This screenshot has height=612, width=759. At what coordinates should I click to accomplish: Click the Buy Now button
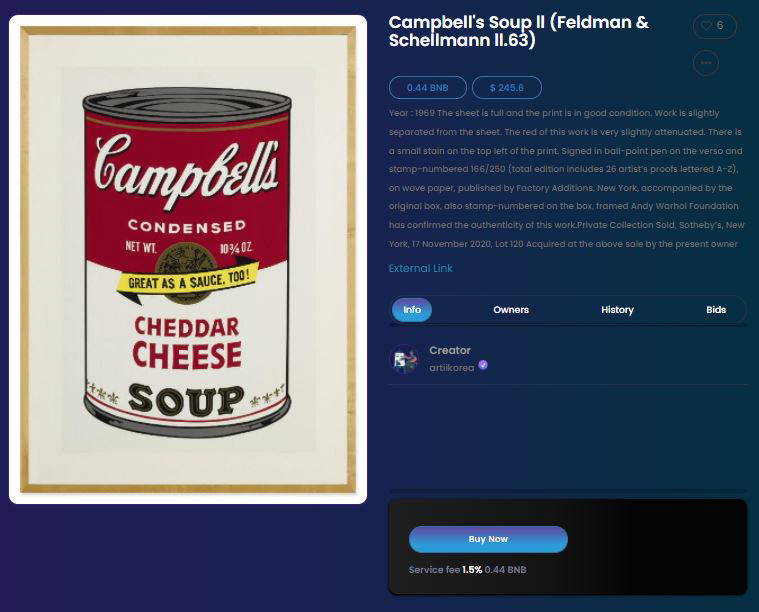[x=488, y=539]
